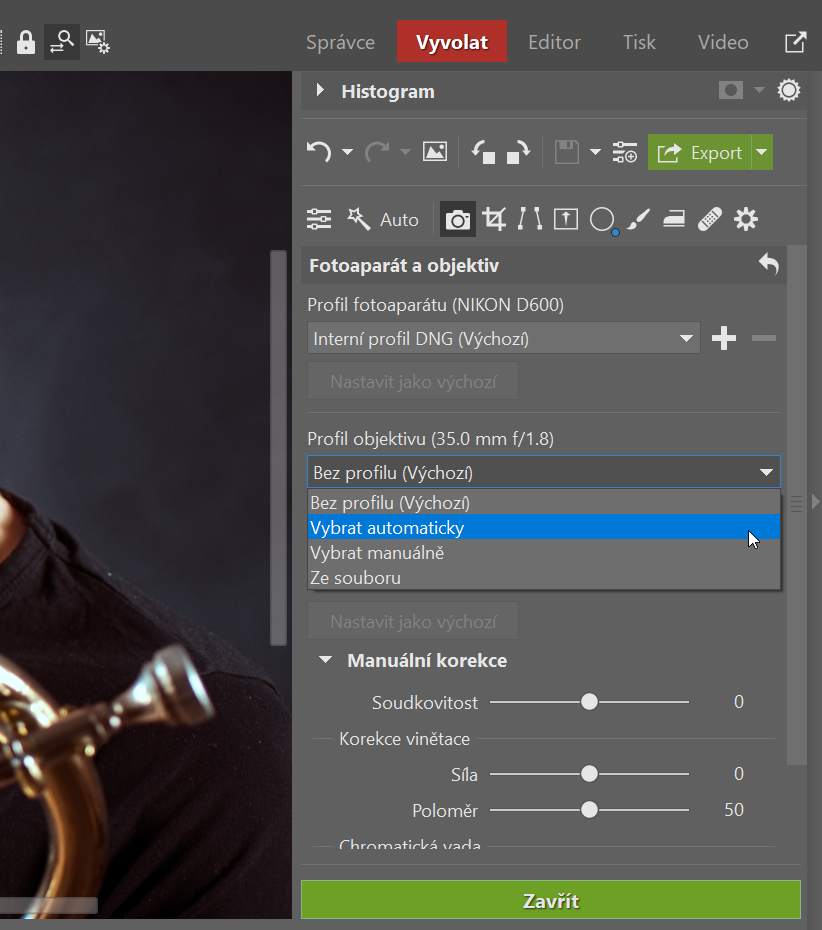The width and height of the screenshot is (822, 930).
Task: Click the save floppy disk icon
Action: pyautogui.click(x=566, y=152)
